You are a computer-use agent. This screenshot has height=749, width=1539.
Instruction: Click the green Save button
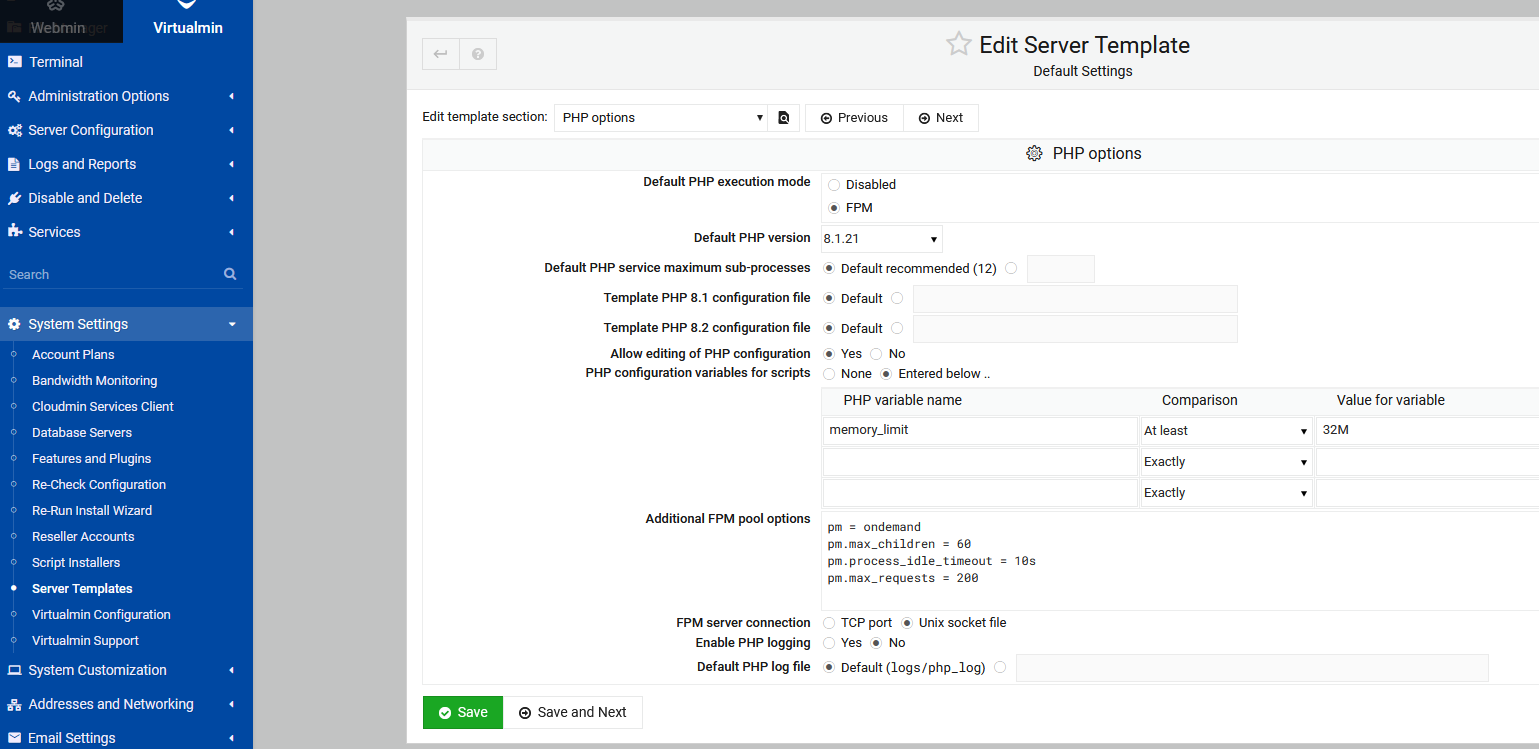click(462, 712)
